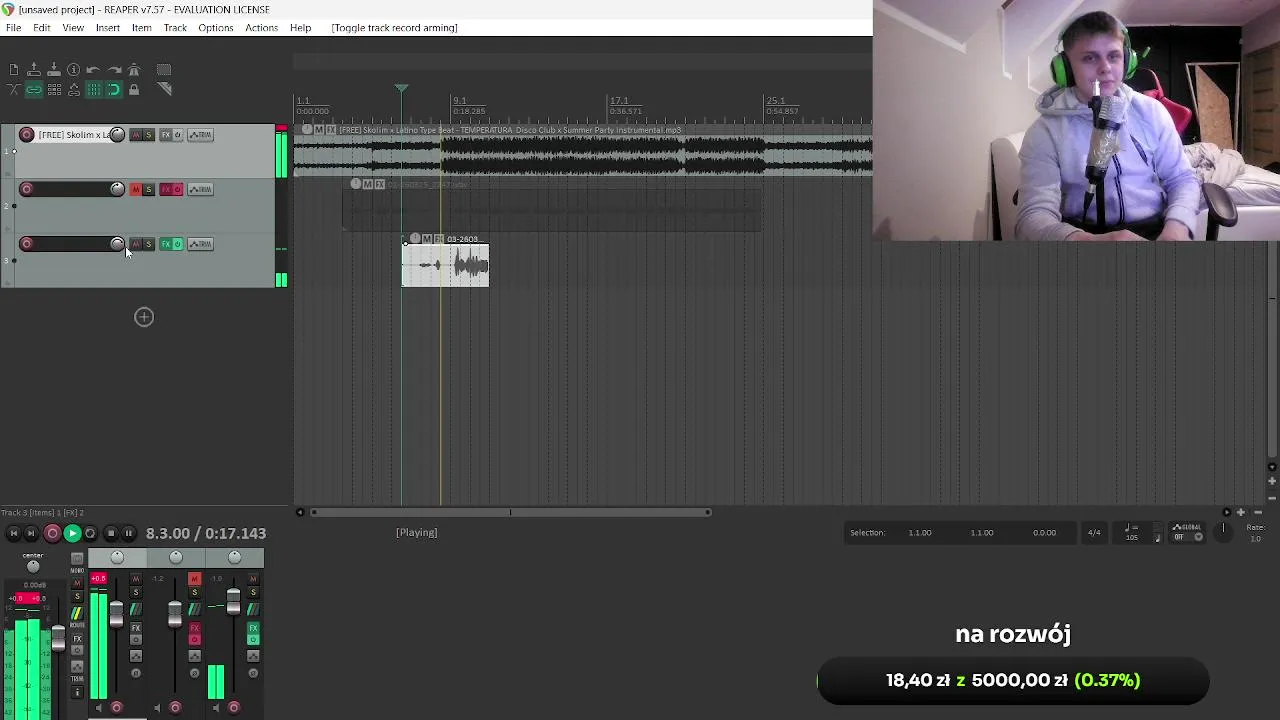Click the 4/4 time signature field
Screen dimensions: 1280x720
click(x=1094, y=533)
